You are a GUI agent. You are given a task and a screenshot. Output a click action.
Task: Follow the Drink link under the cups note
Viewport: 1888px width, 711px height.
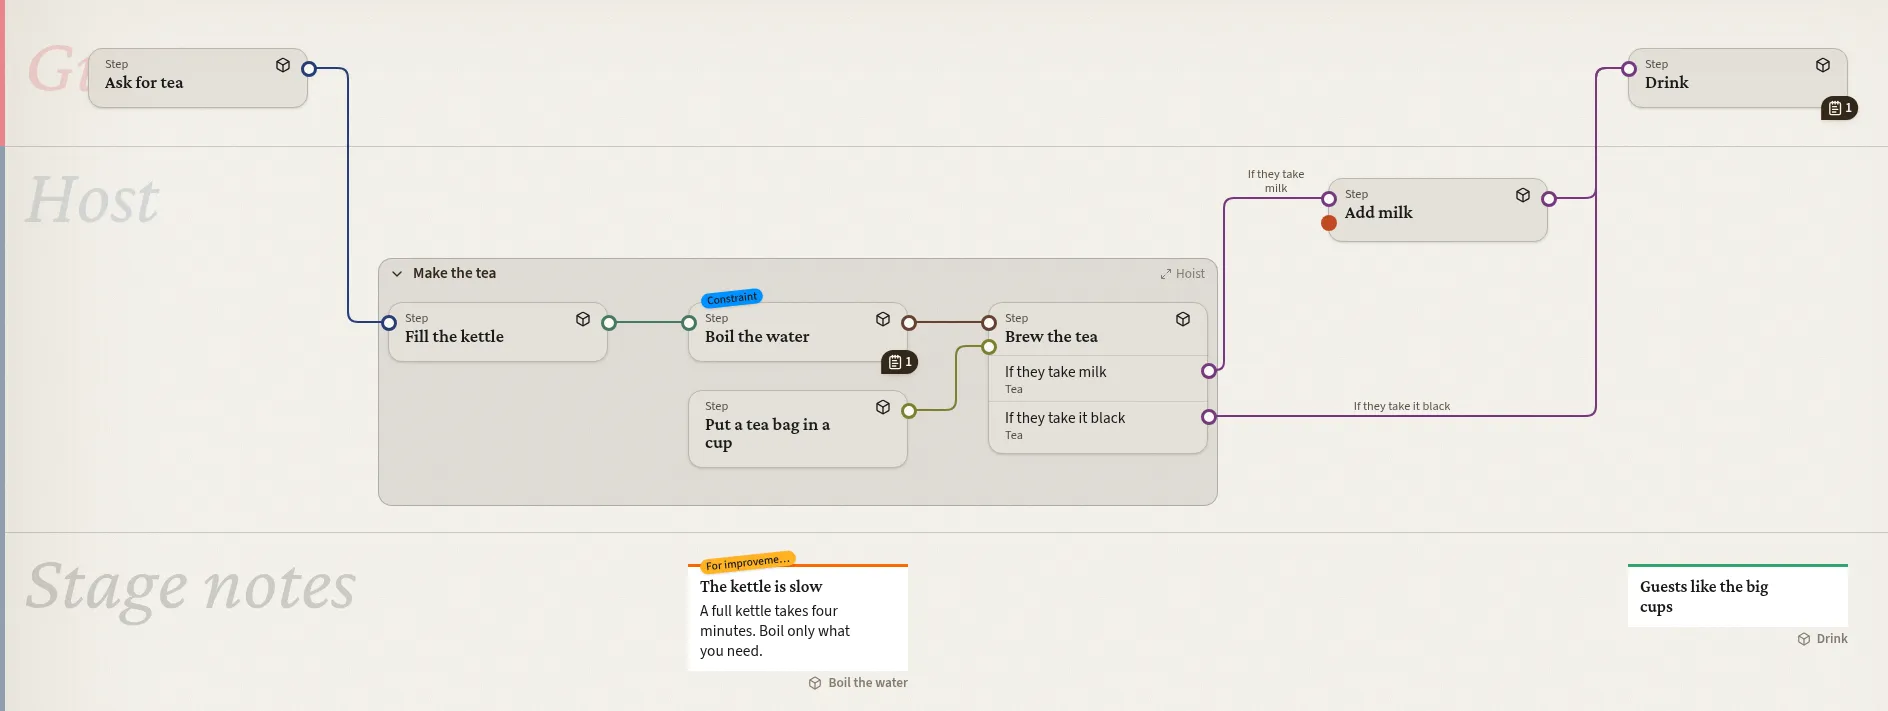pyautogui.click(x=1822, y=639)
